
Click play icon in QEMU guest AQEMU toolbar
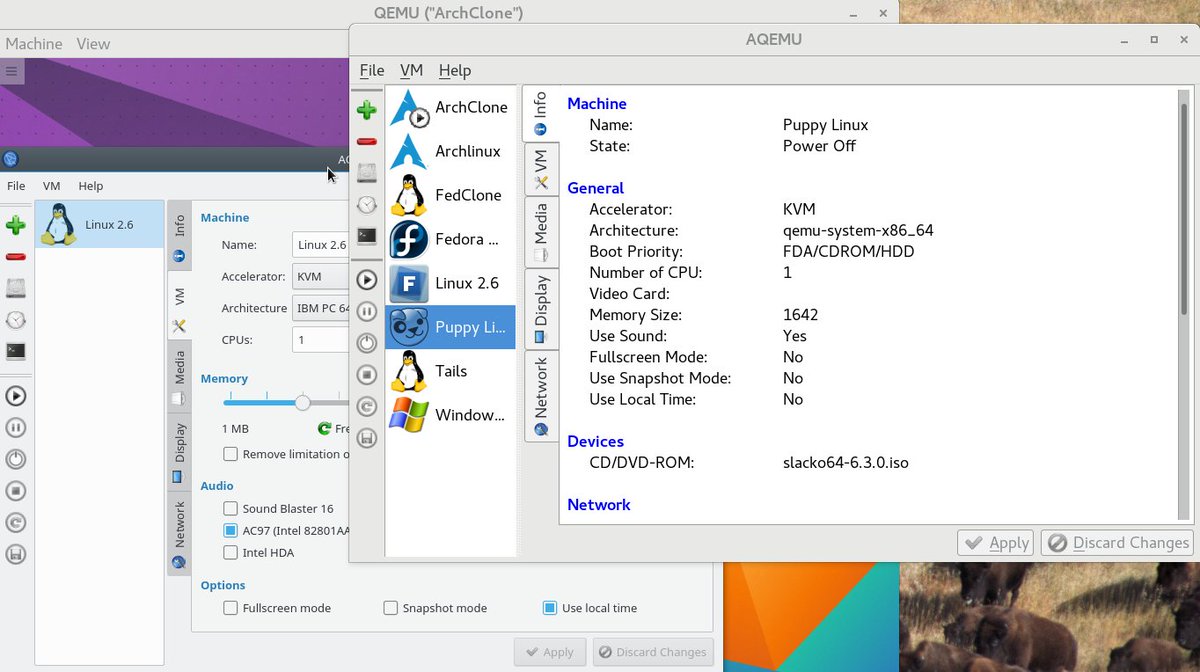15,396
